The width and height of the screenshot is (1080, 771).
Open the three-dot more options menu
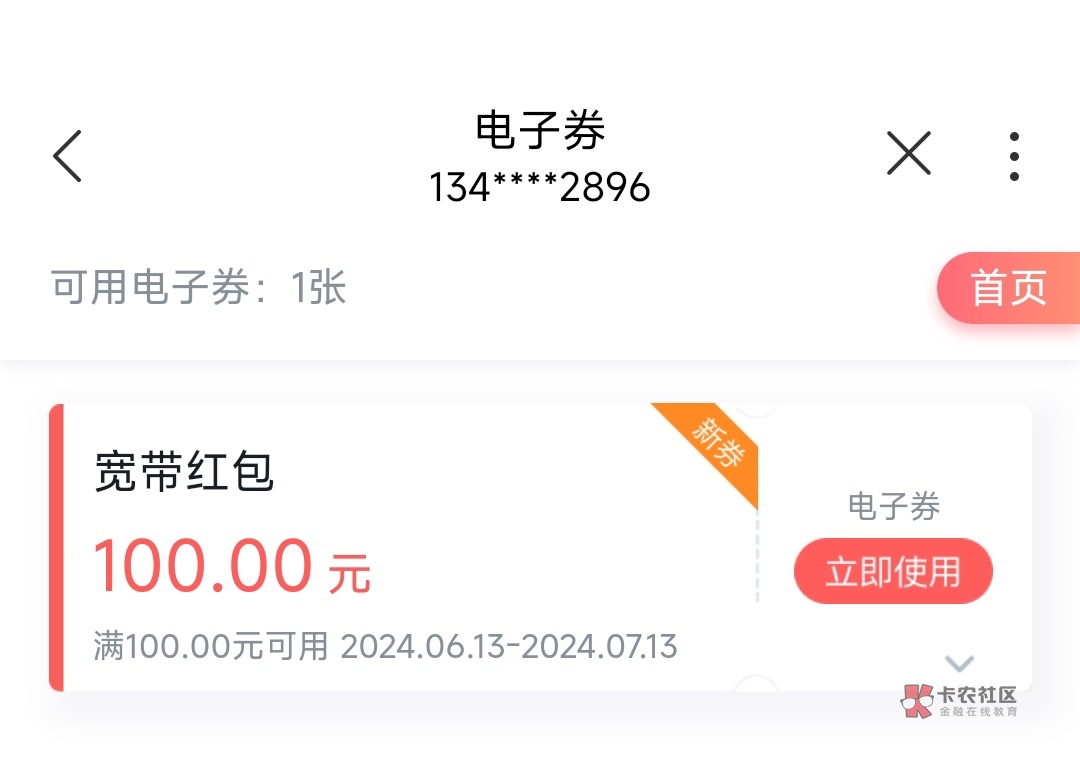[x=1014, y=156]
